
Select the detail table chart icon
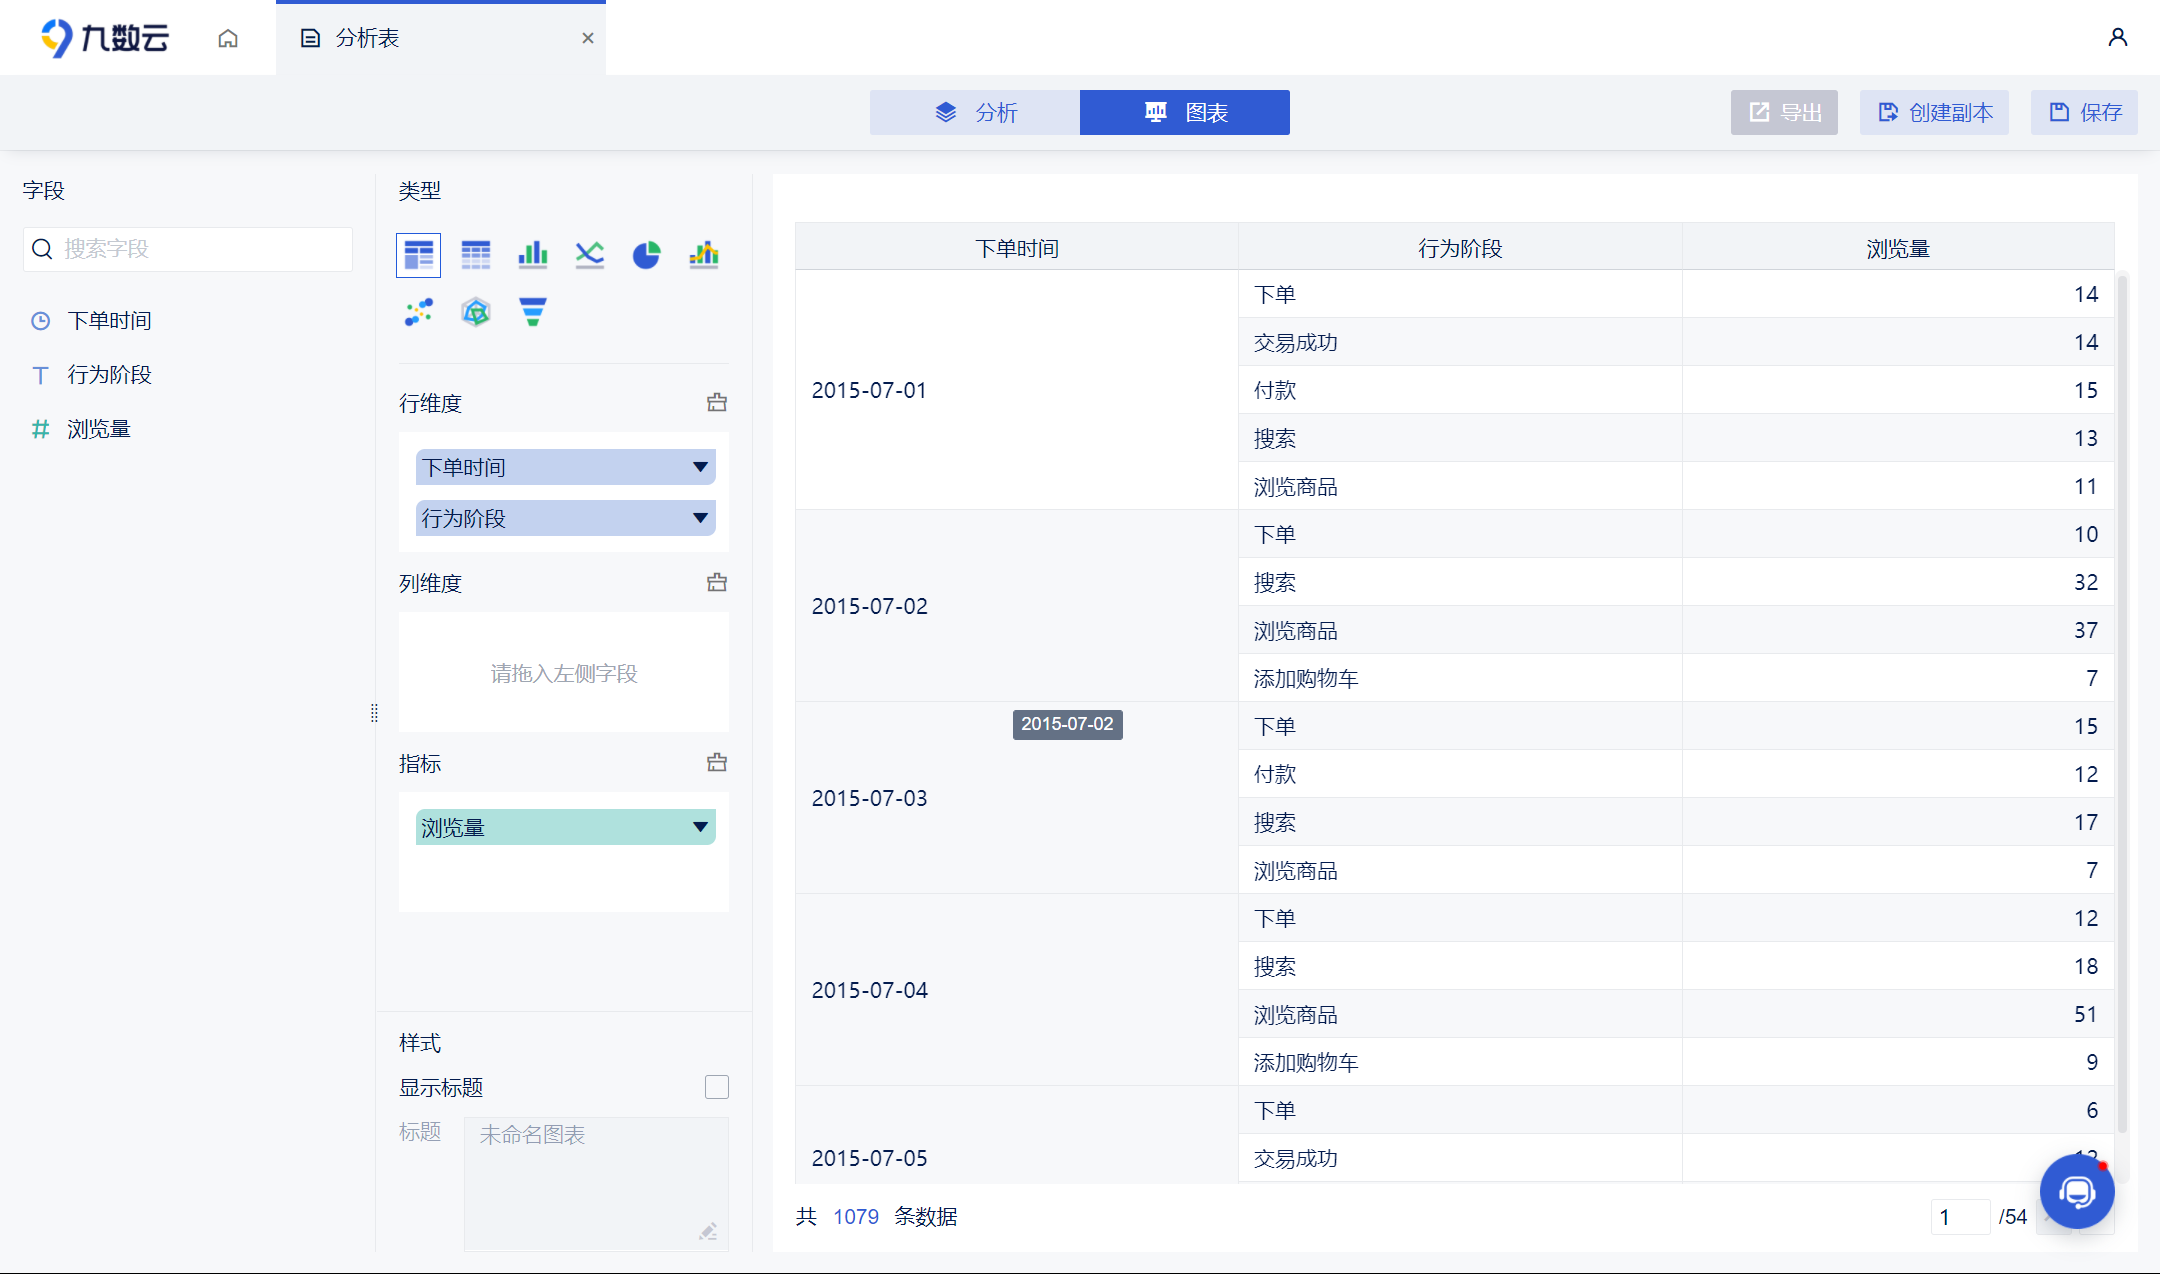[x=476, y=255]
